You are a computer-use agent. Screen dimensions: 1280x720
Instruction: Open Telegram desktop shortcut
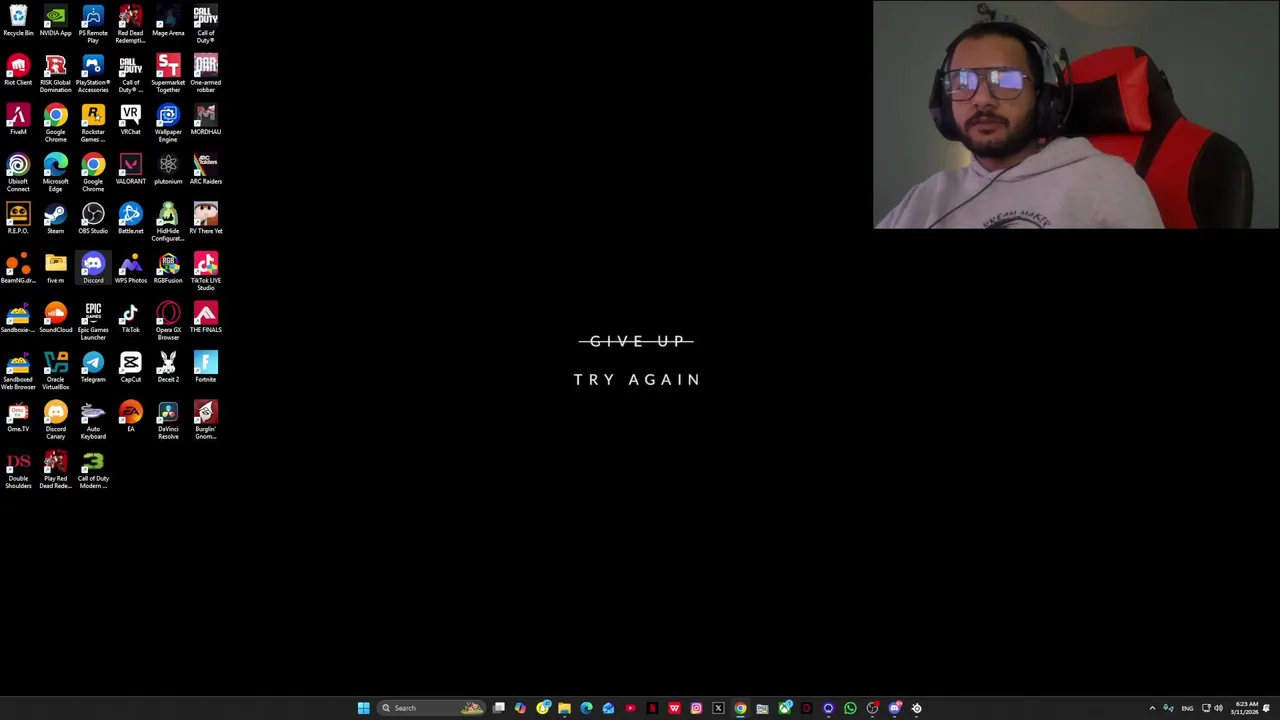[93, 368]
